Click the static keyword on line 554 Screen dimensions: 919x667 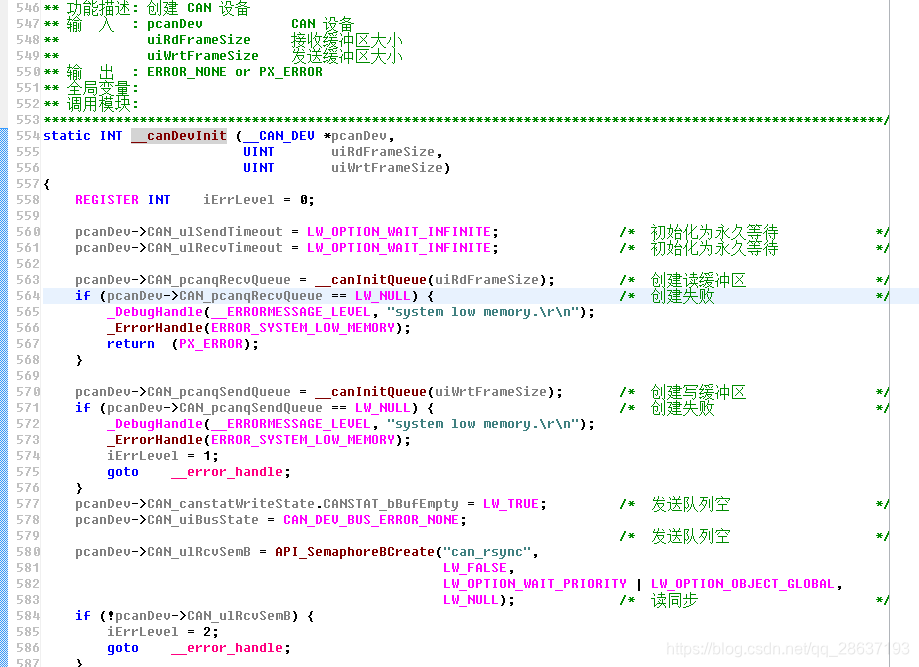(67, 136)
